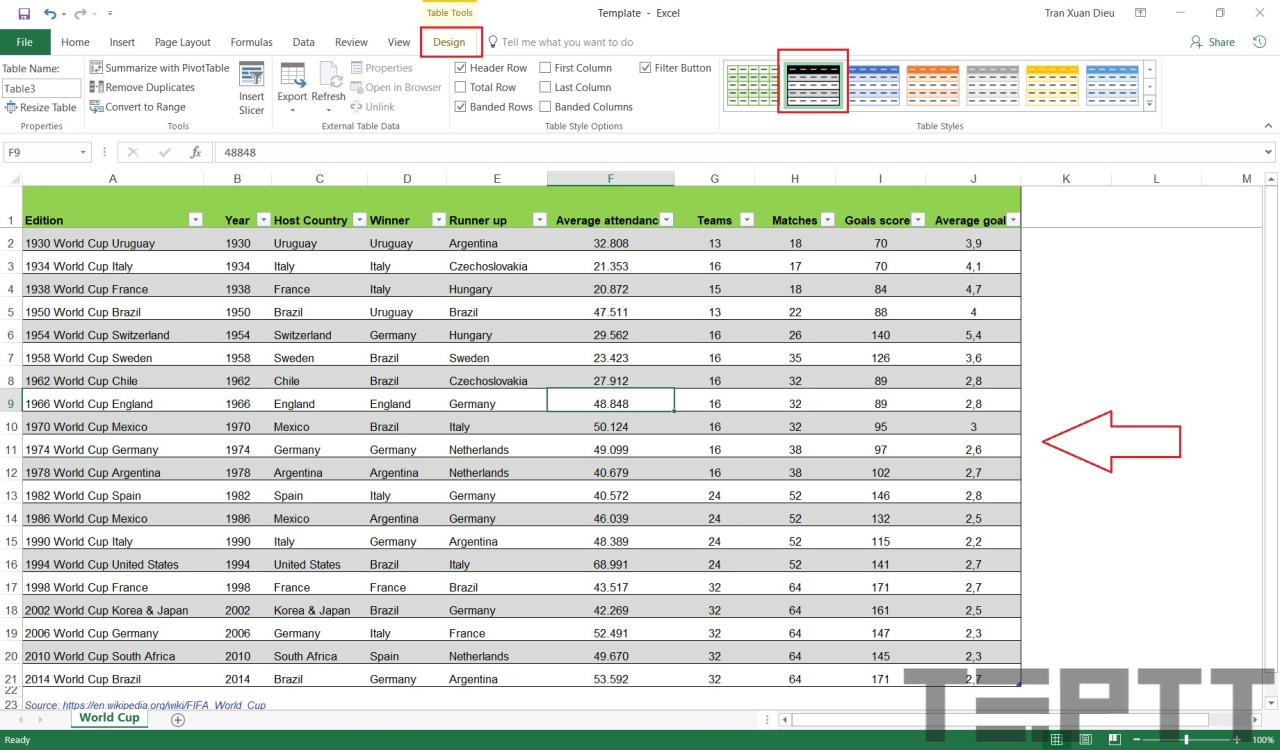1280x750 pixels.
Task: Click the Ribbon Display Options icon
Action: (1141, 13)
